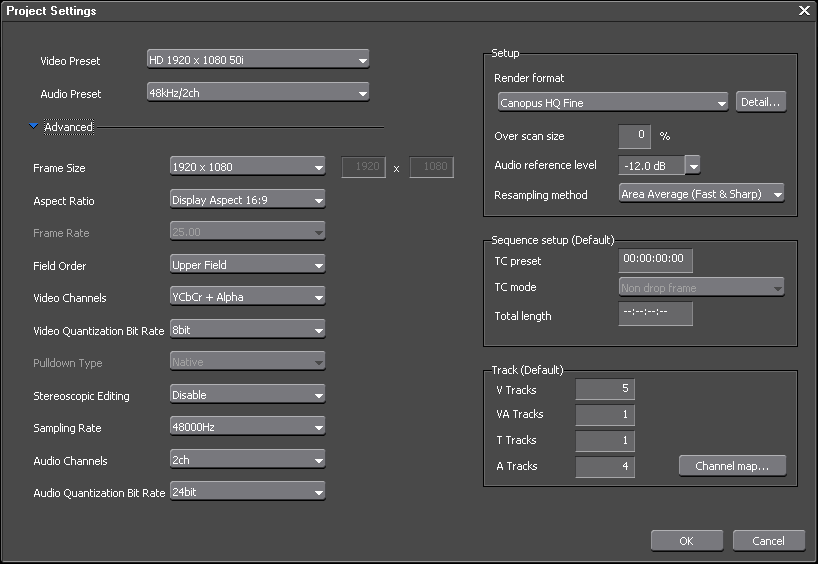Select the Video Channels dropdown
This screenshot has width=818, height=564.
[x=247, y=297]
